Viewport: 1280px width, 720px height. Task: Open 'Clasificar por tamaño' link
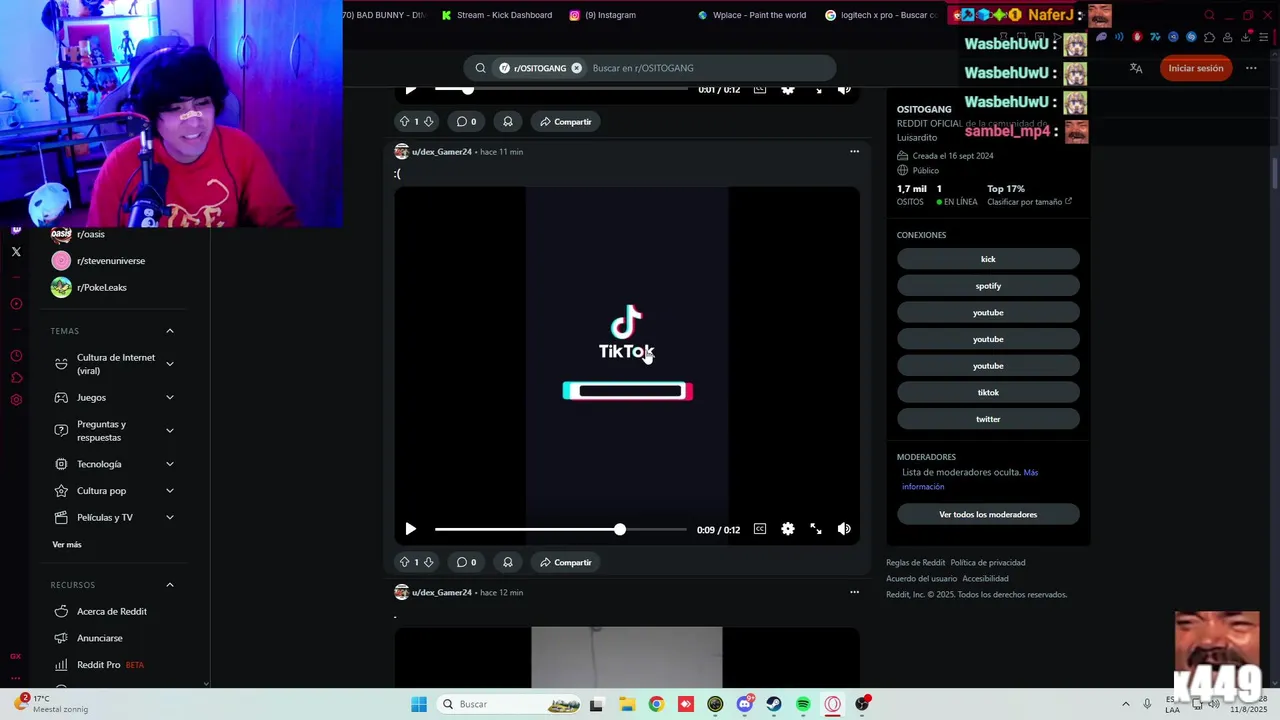(x=1029, y=202)
